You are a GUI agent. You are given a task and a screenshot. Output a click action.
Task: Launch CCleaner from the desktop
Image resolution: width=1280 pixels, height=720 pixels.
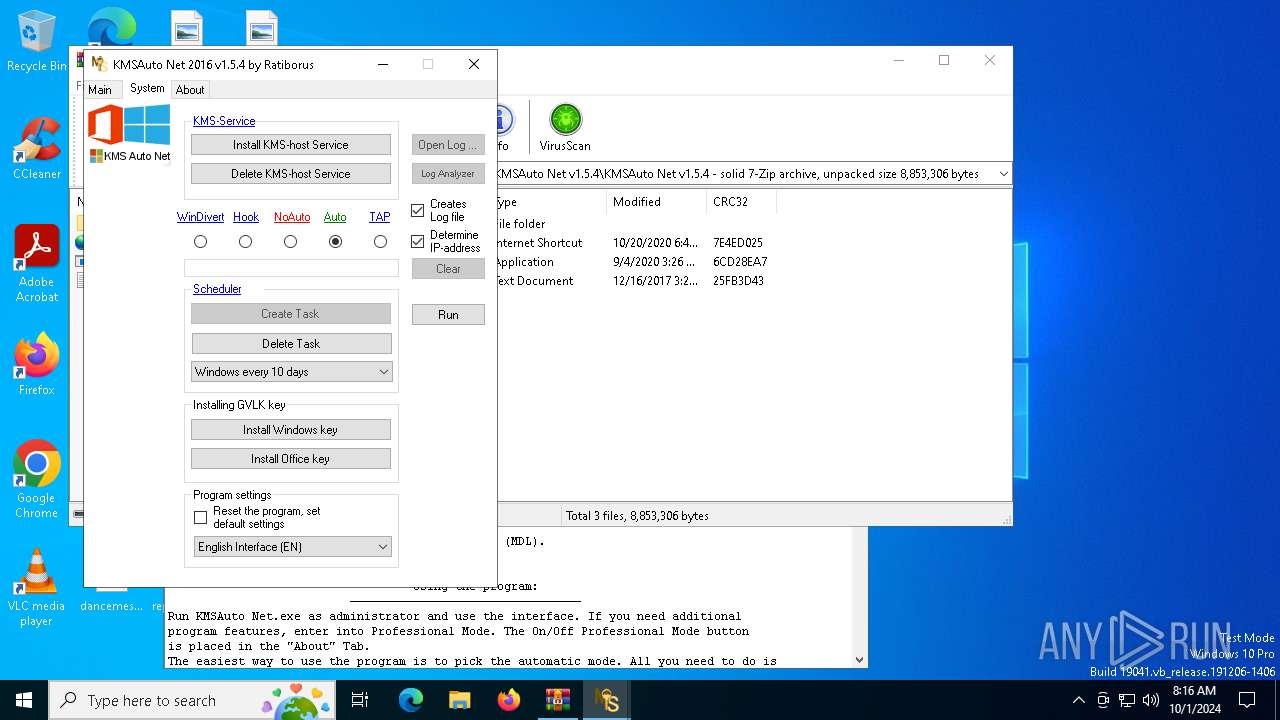37,149
